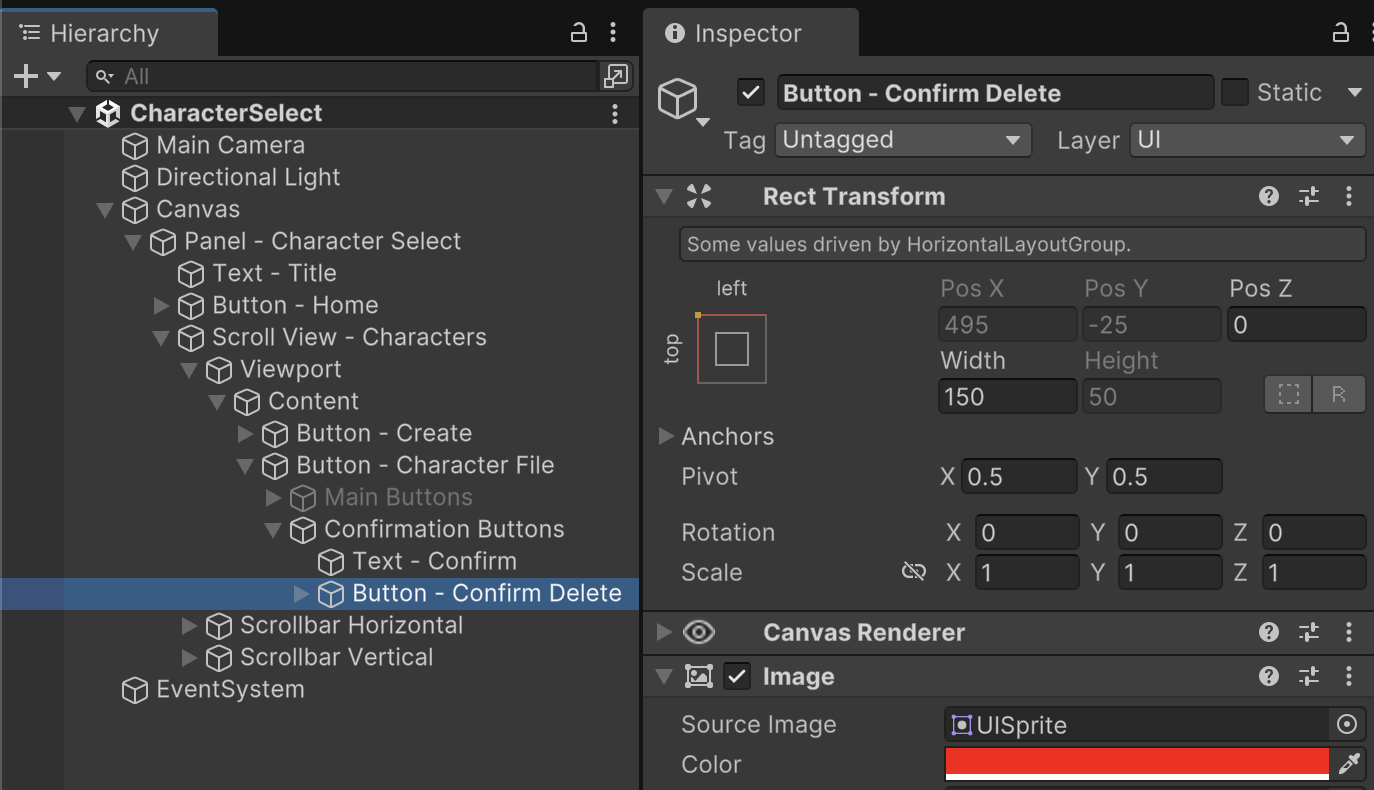Open Image component preset settings icon
The height and width of the screenshot is (790, 1374).
[1309, 677]
